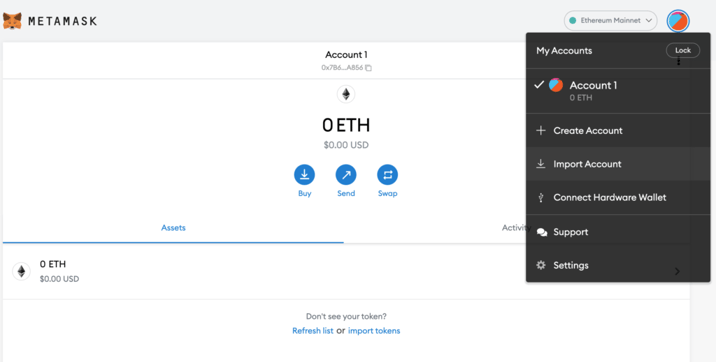716x362 pixels.
Task: Click the Send arrow icon
Action: tap(346, 175)
